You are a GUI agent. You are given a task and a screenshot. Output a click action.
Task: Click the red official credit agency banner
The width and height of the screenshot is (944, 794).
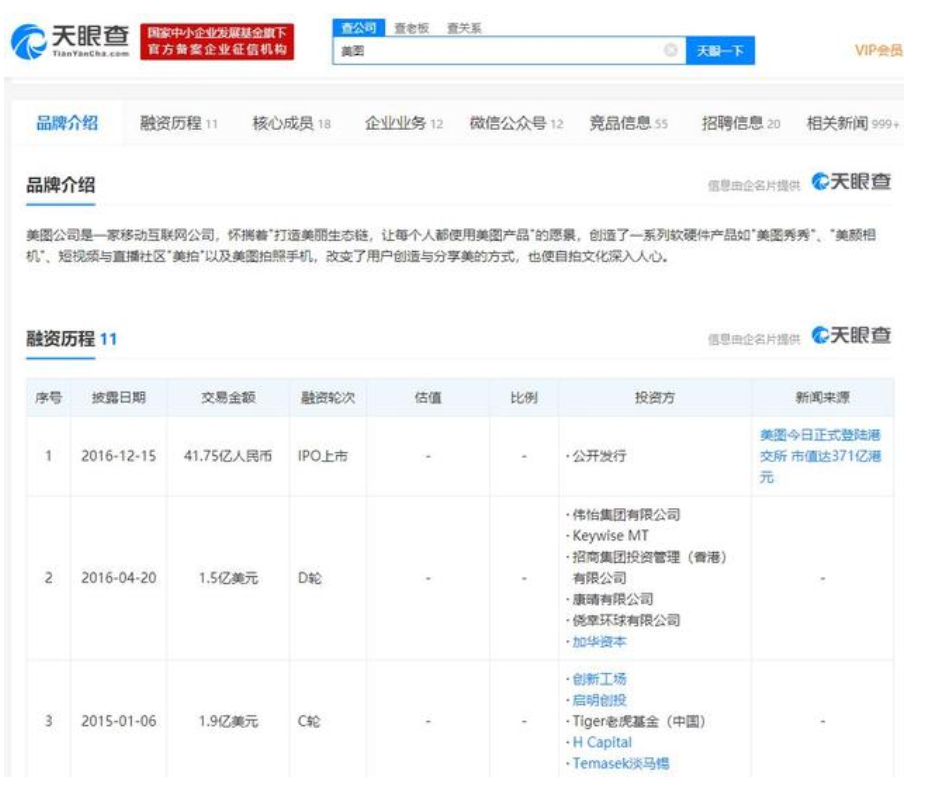(x=217, y=42)
